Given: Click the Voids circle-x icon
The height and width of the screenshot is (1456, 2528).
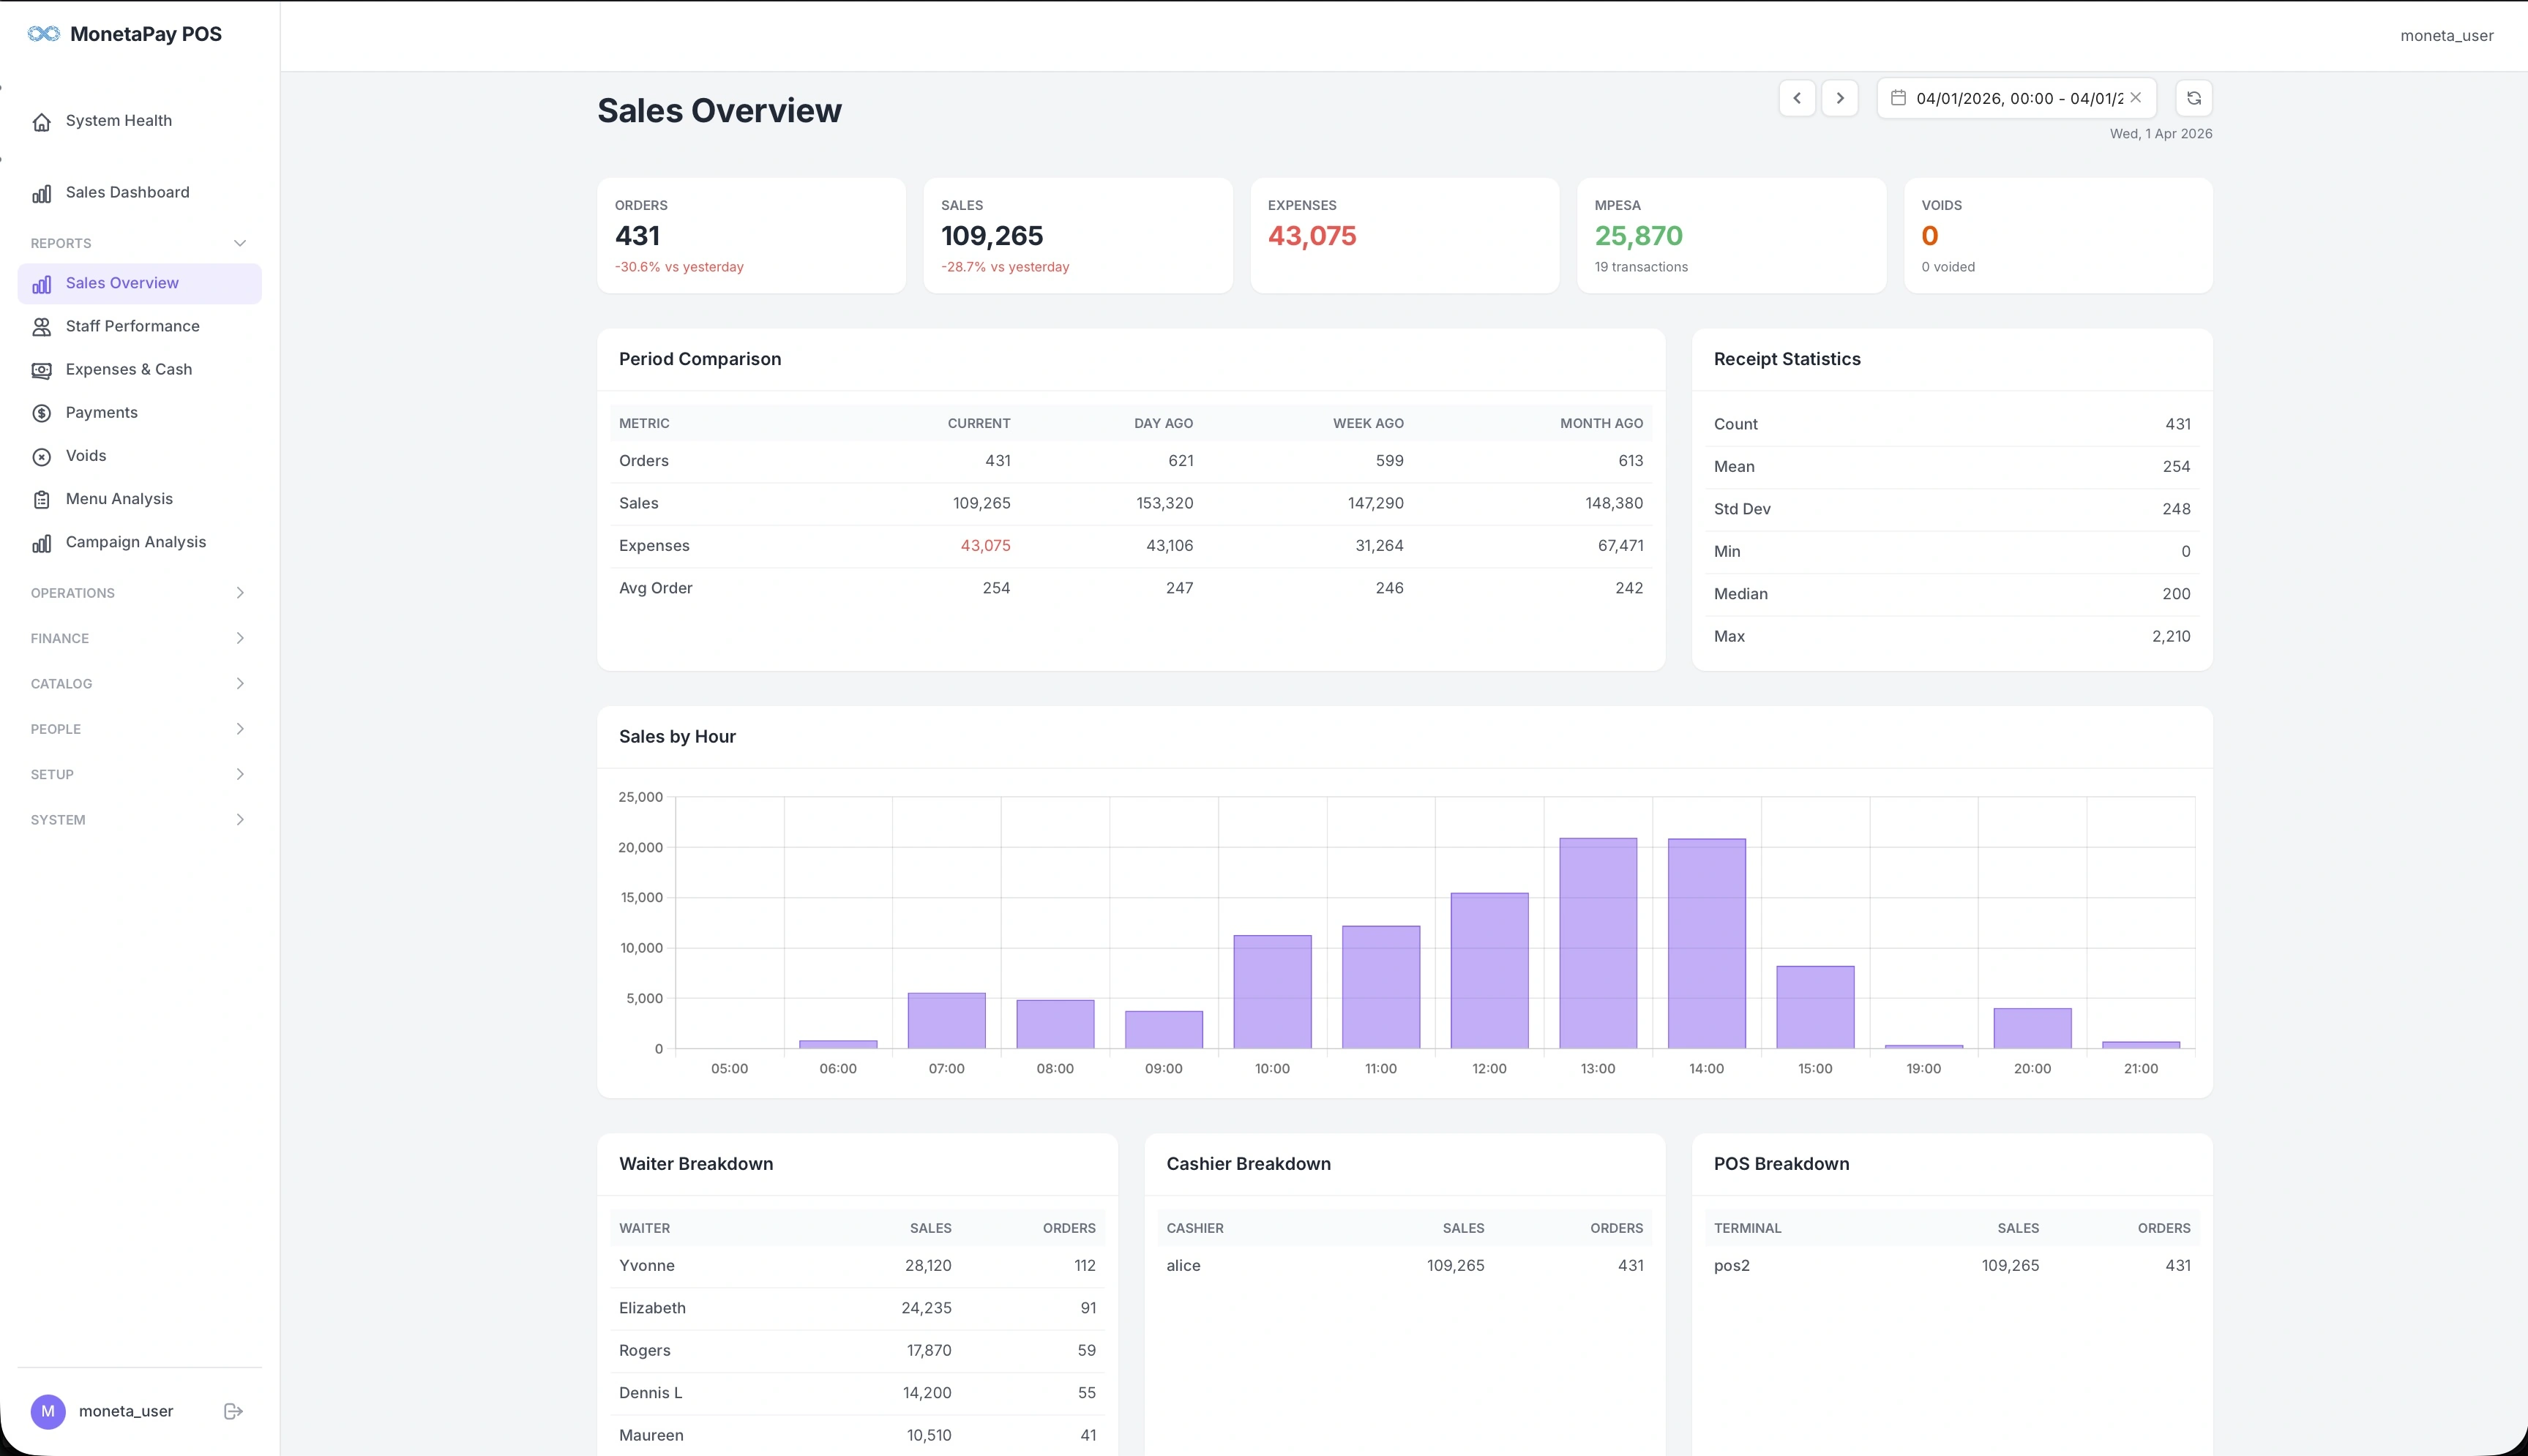Looking at the screenshot, I should (41, 456).
